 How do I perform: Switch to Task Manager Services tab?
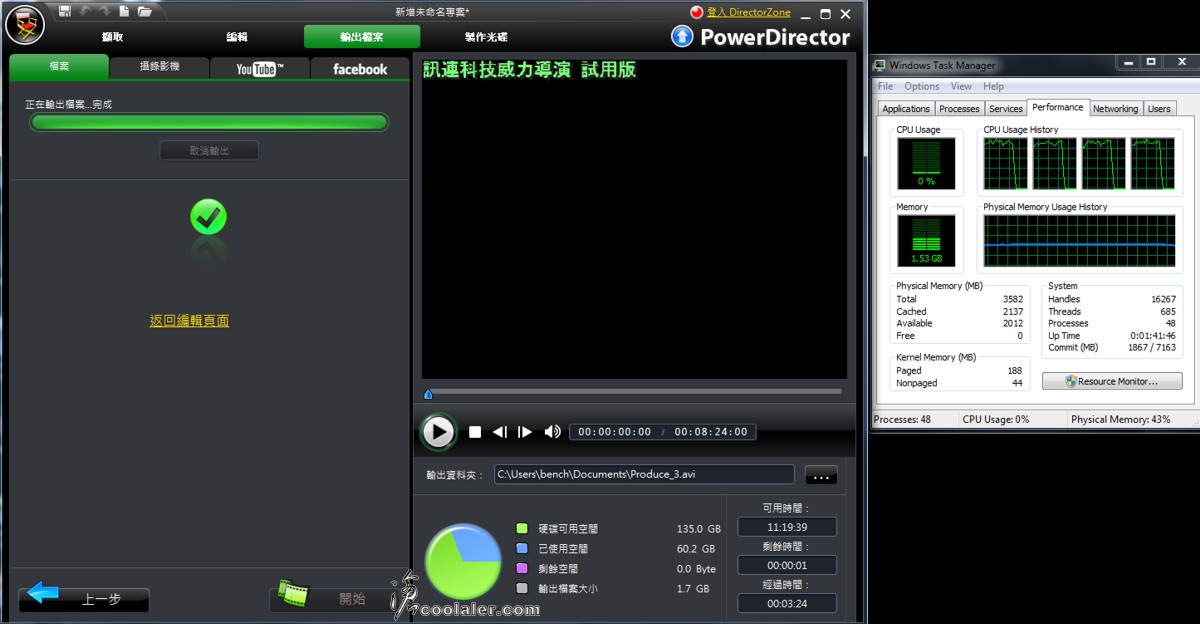tap(1006, 109)
